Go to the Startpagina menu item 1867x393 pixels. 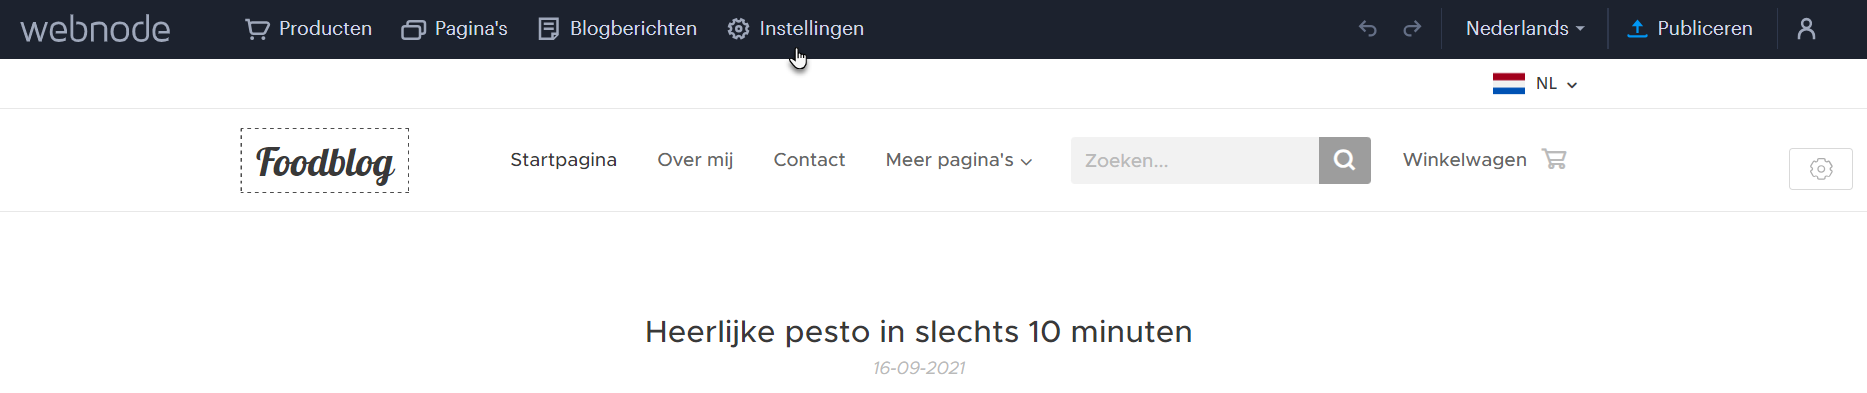click(563, 160)
